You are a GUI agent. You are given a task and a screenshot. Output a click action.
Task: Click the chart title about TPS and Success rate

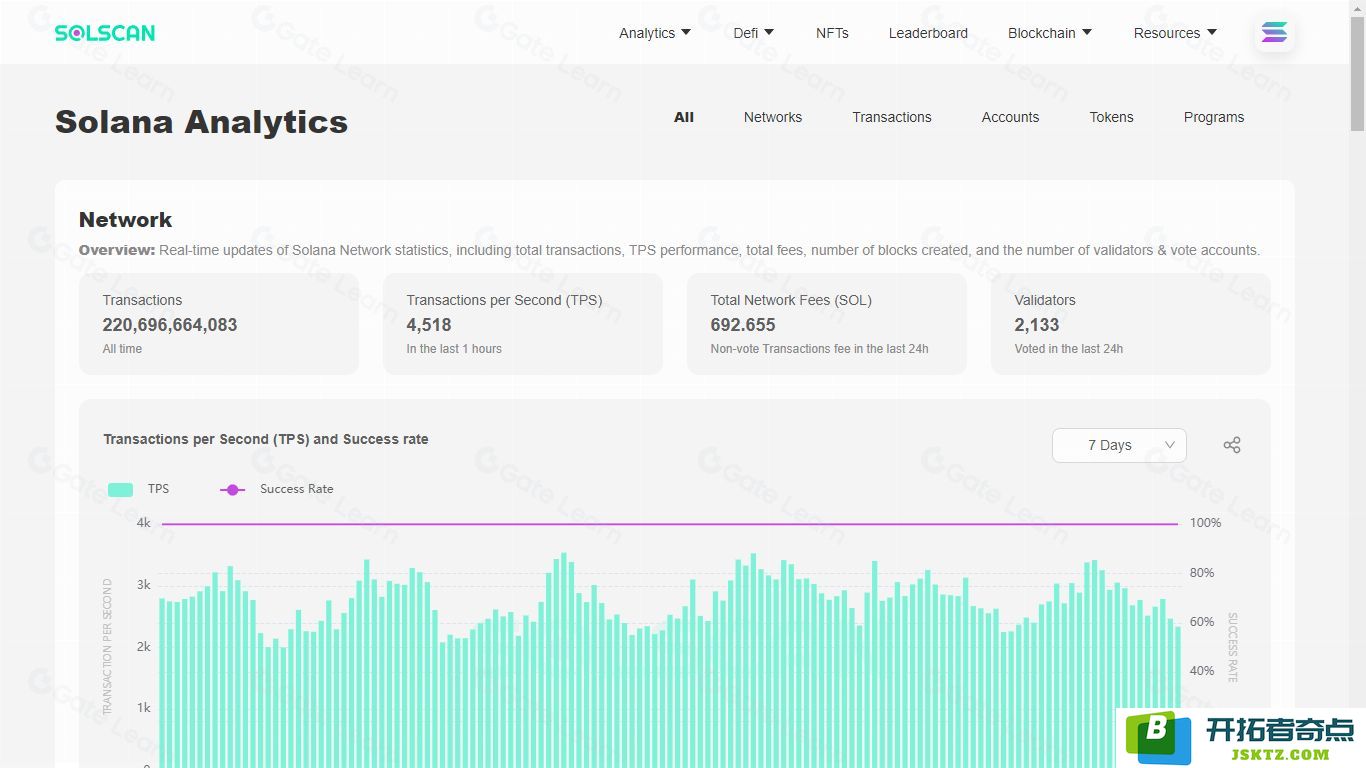click(x=266, y=439)
